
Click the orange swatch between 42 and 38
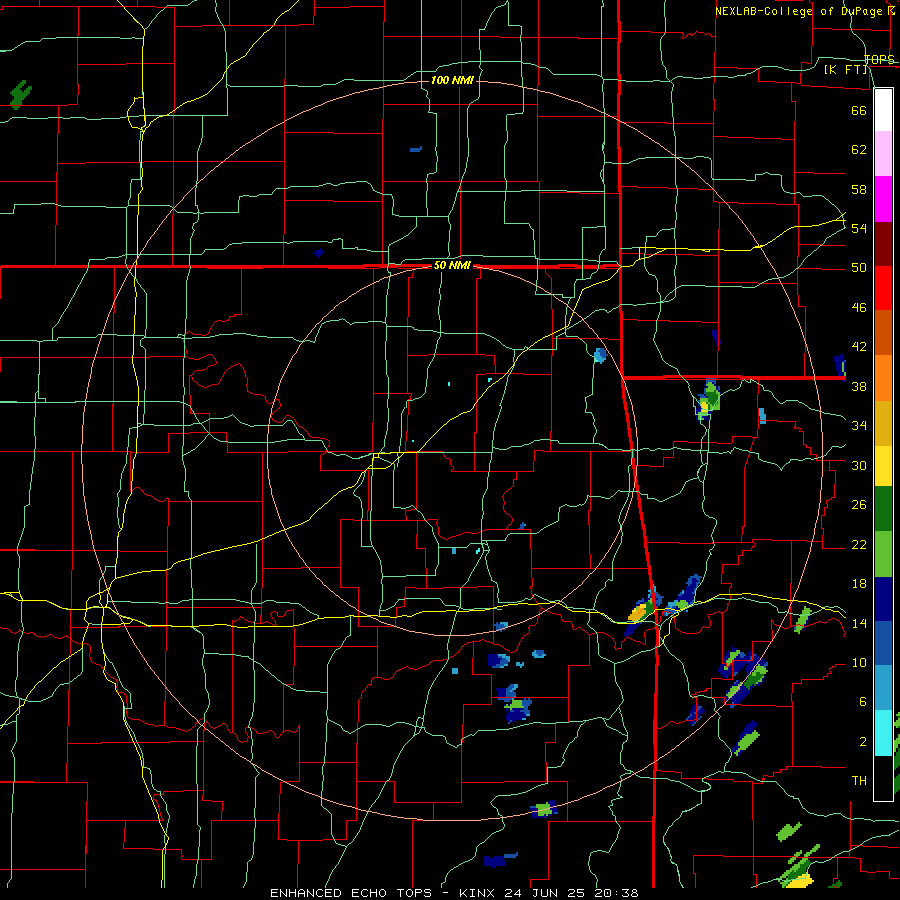[883, 378]
